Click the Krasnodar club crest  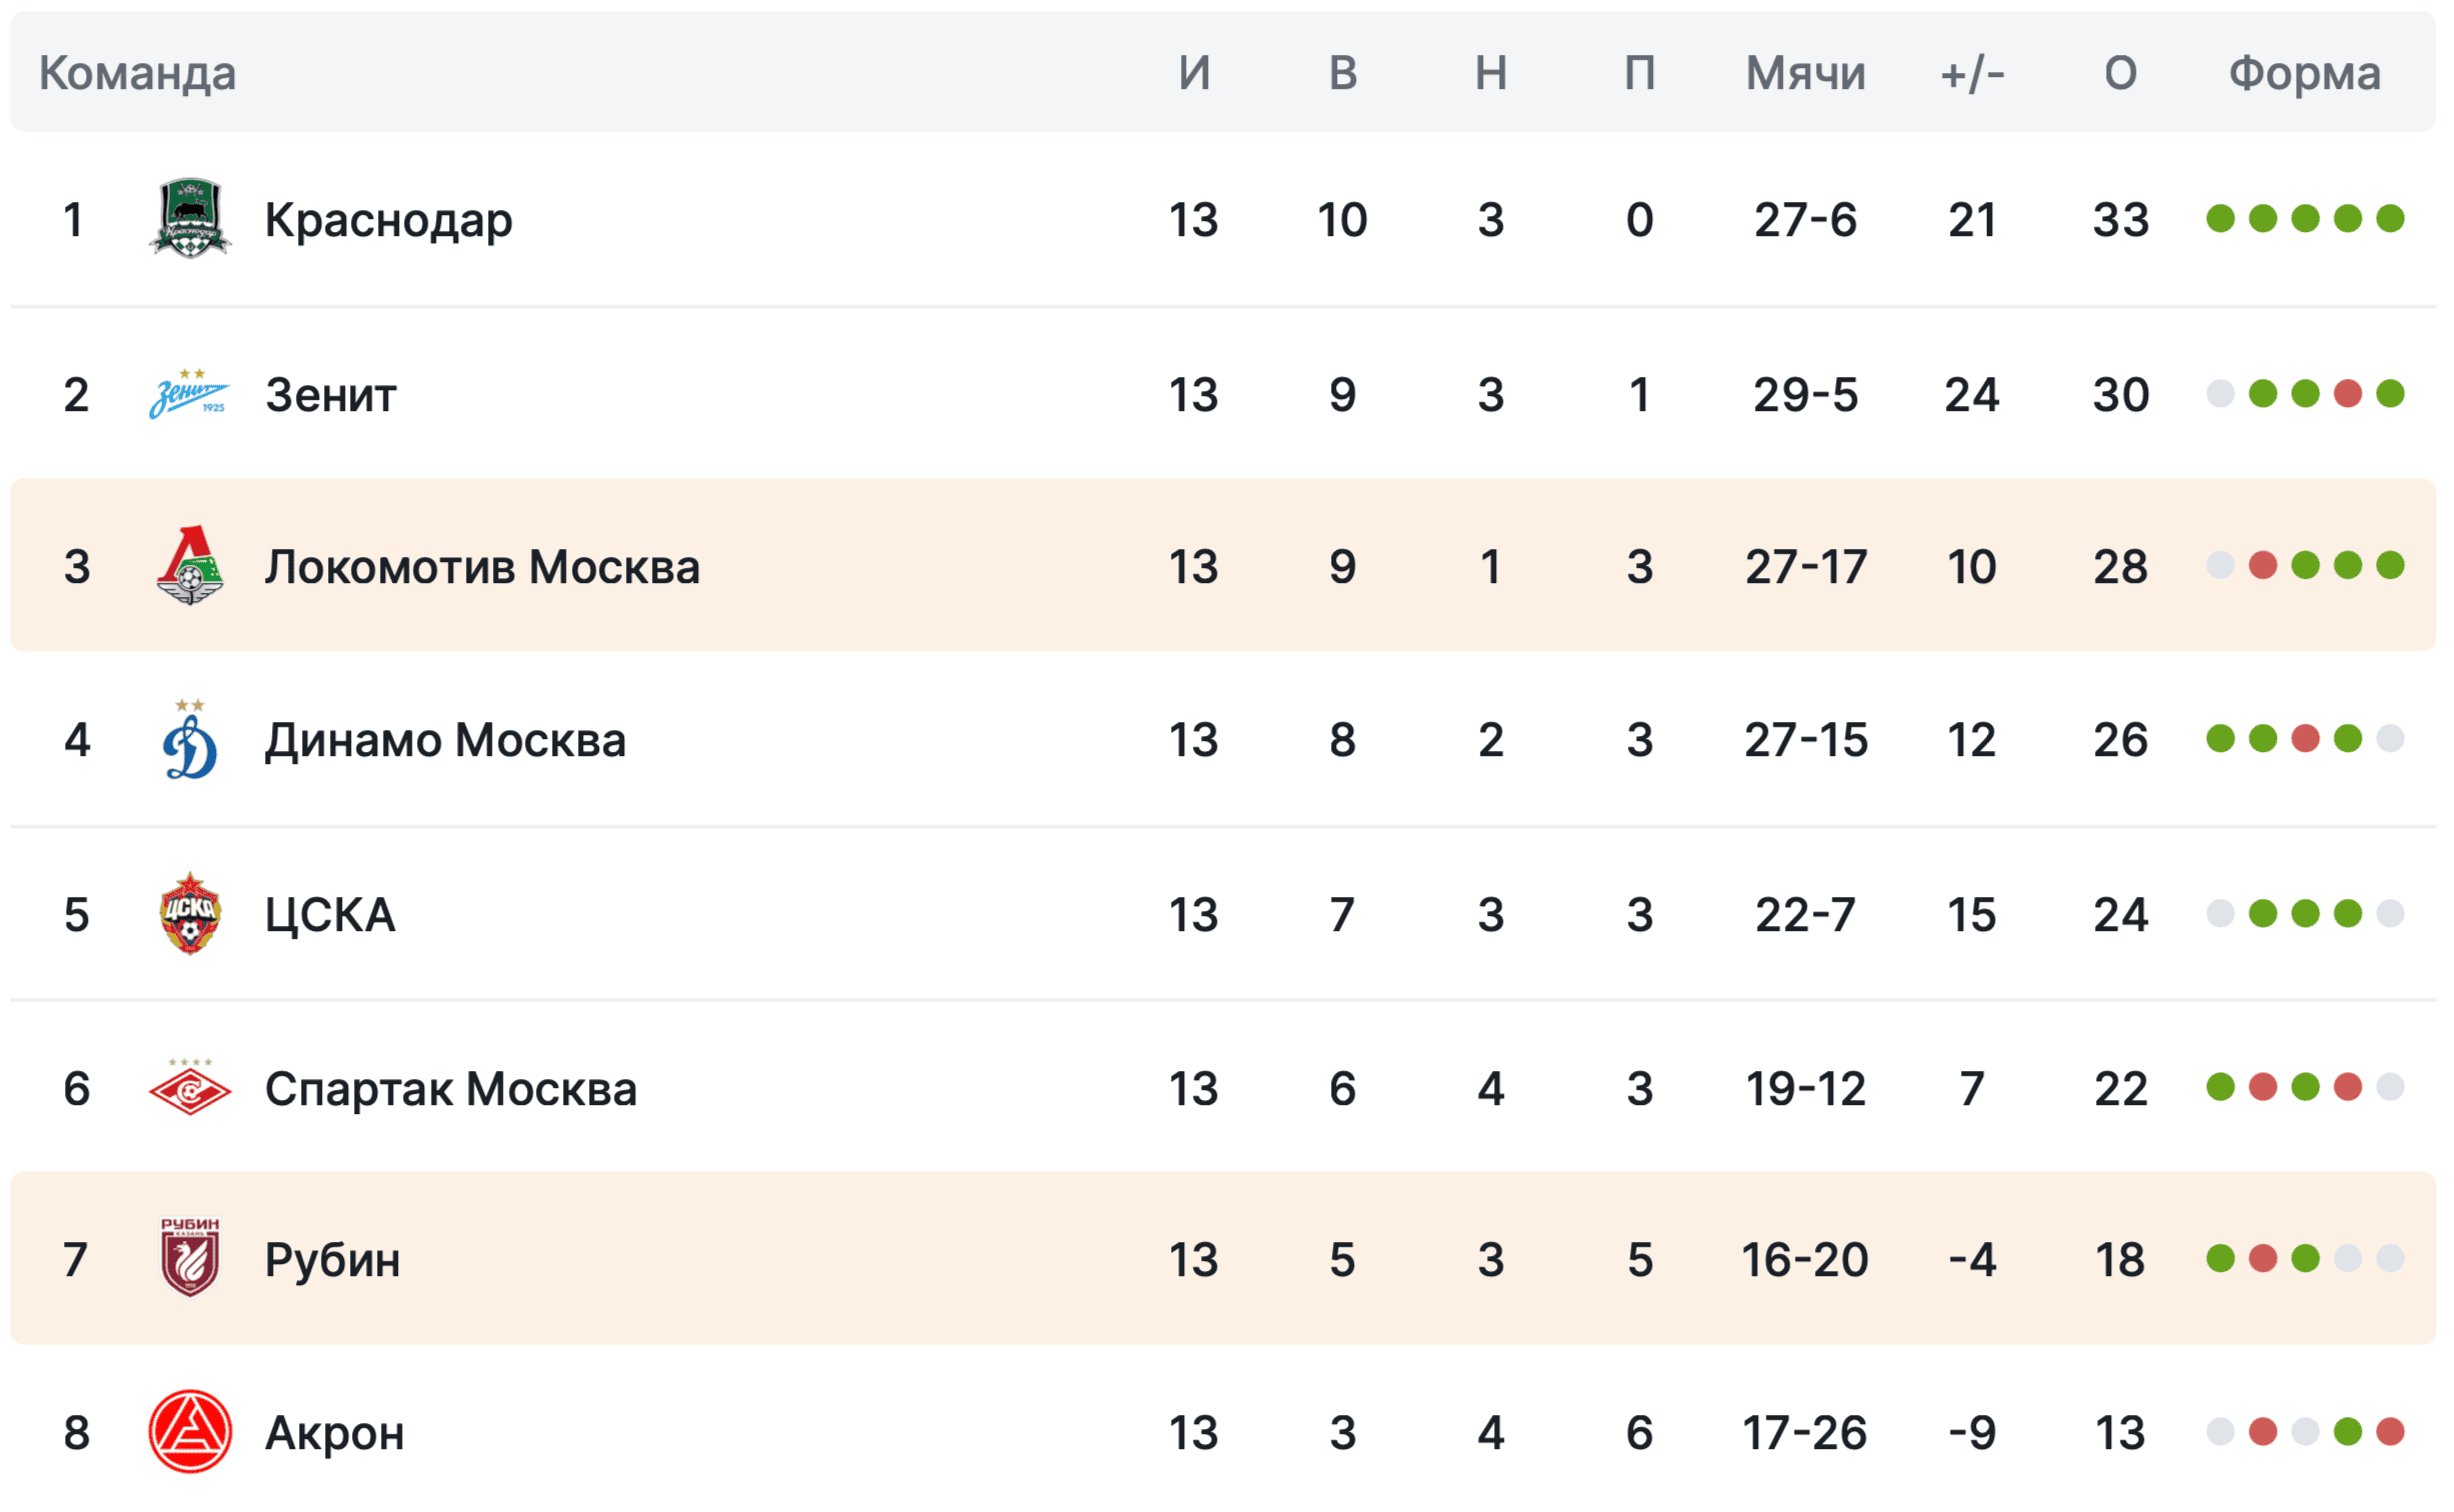click(x=190, y=219)
